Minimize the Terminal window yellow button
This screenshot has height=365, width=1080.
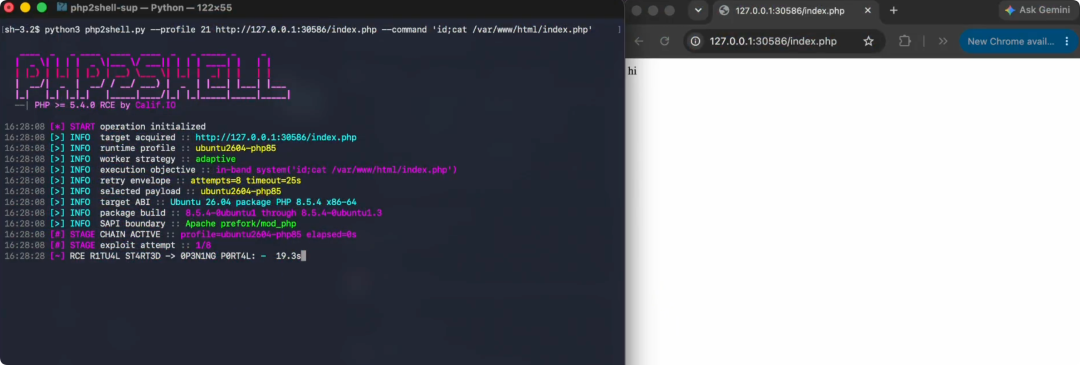point(25,8)
